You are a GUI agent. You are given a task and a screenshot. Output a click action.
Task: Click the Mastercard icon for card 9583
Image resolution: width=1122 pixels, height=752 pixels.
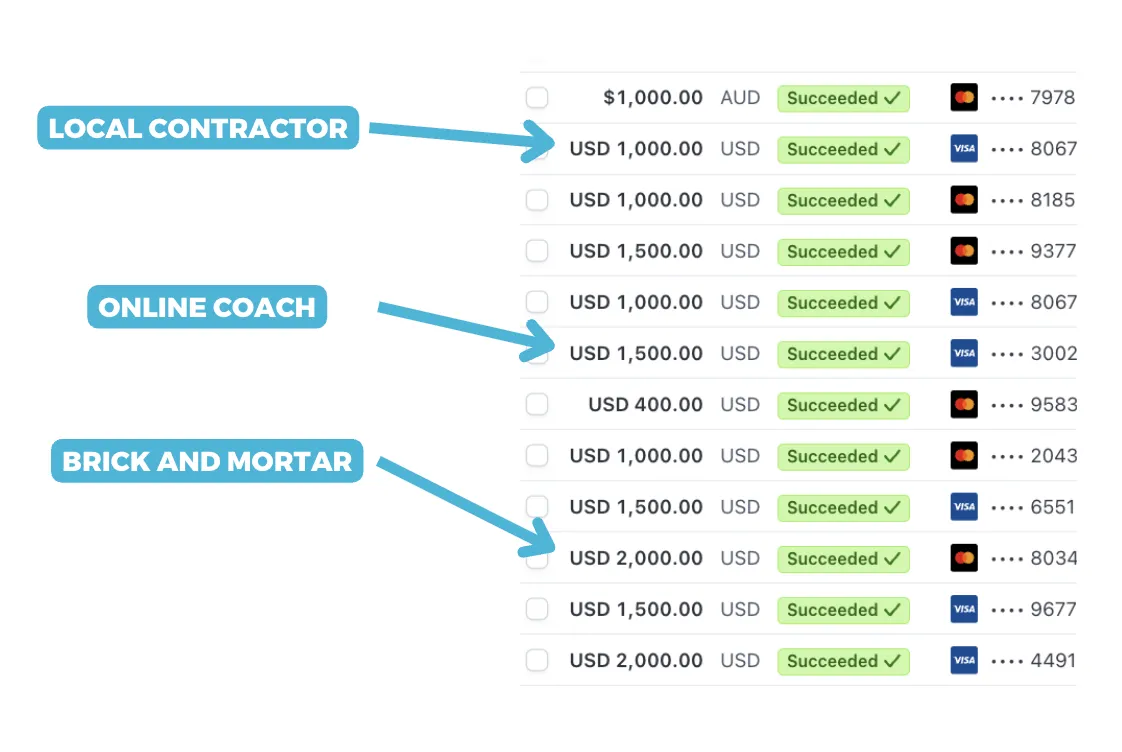tap(964, 404)
